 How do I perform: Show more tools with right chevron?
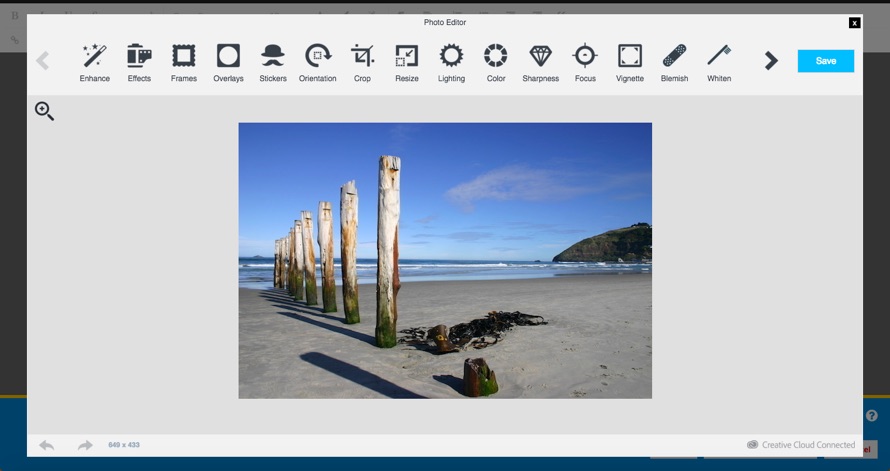click(x=771, y=61)
